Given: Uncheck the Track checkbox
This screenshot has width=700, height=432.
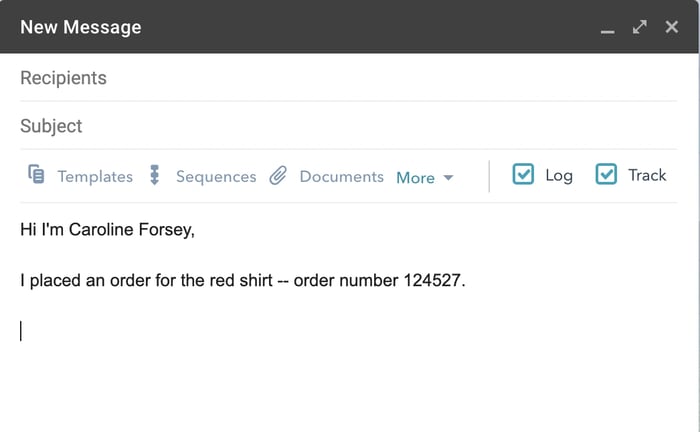Looking at the screenshot, I should (x=606, y=175).
